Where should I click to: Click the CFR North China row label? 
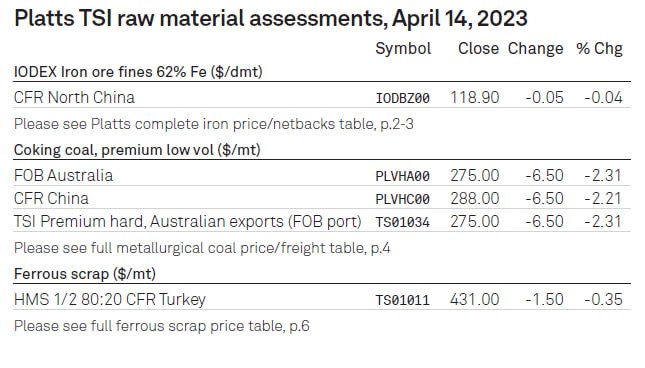click(x=74, y=97)
